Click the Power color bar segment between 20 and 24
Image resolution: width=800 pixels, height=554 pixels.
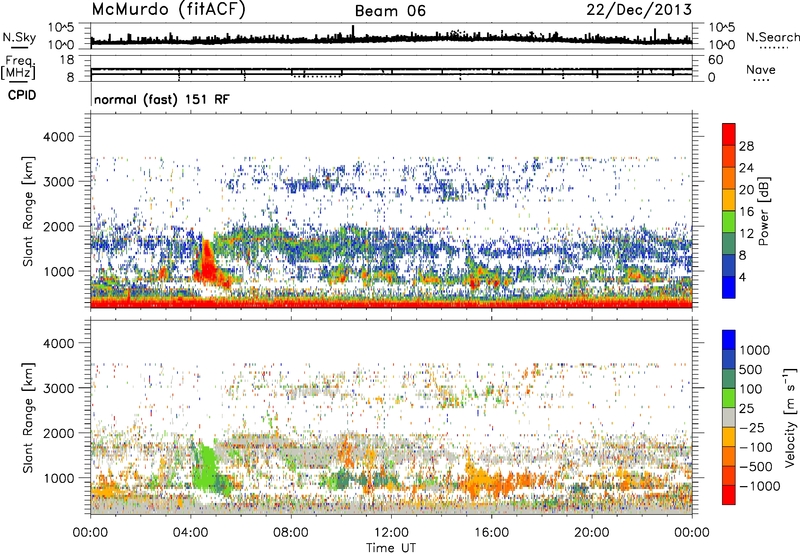point(729,178)
